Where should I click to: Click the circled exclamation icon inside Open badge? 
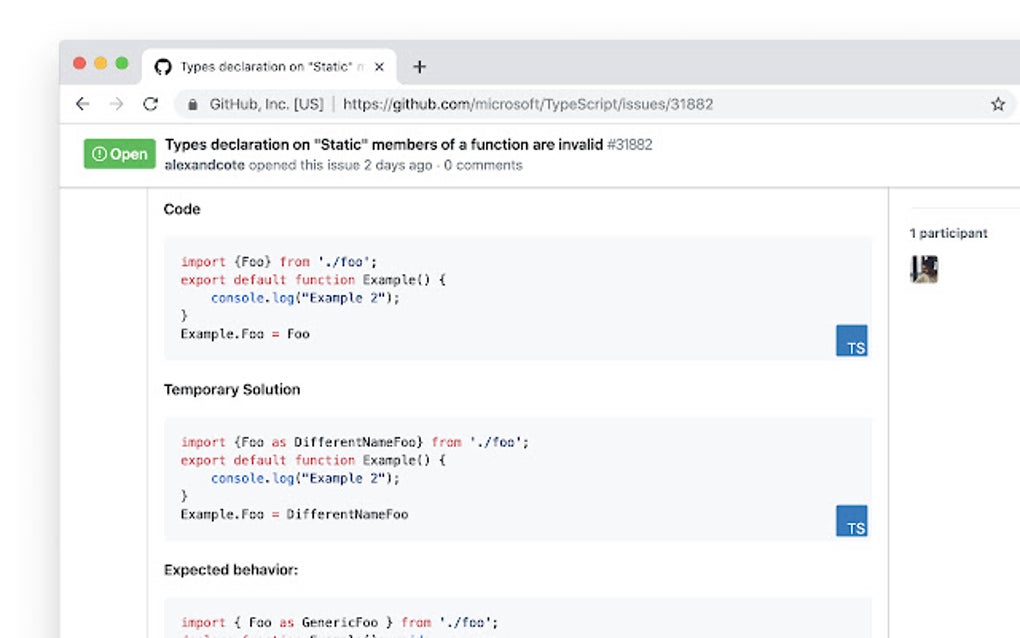[101, 154]
